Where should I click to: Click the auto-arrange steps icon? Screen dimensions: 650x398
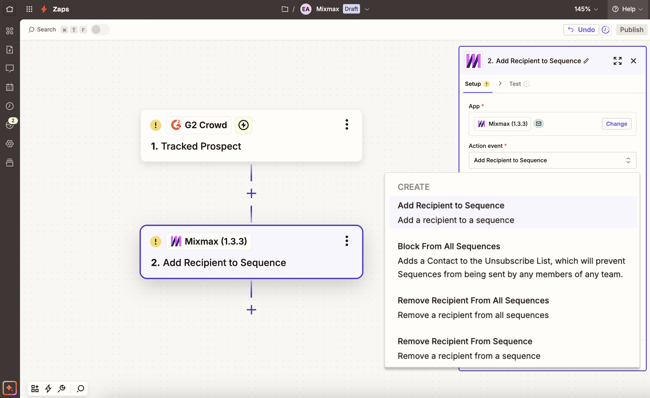pyautogui.click(x=35, y=388)
